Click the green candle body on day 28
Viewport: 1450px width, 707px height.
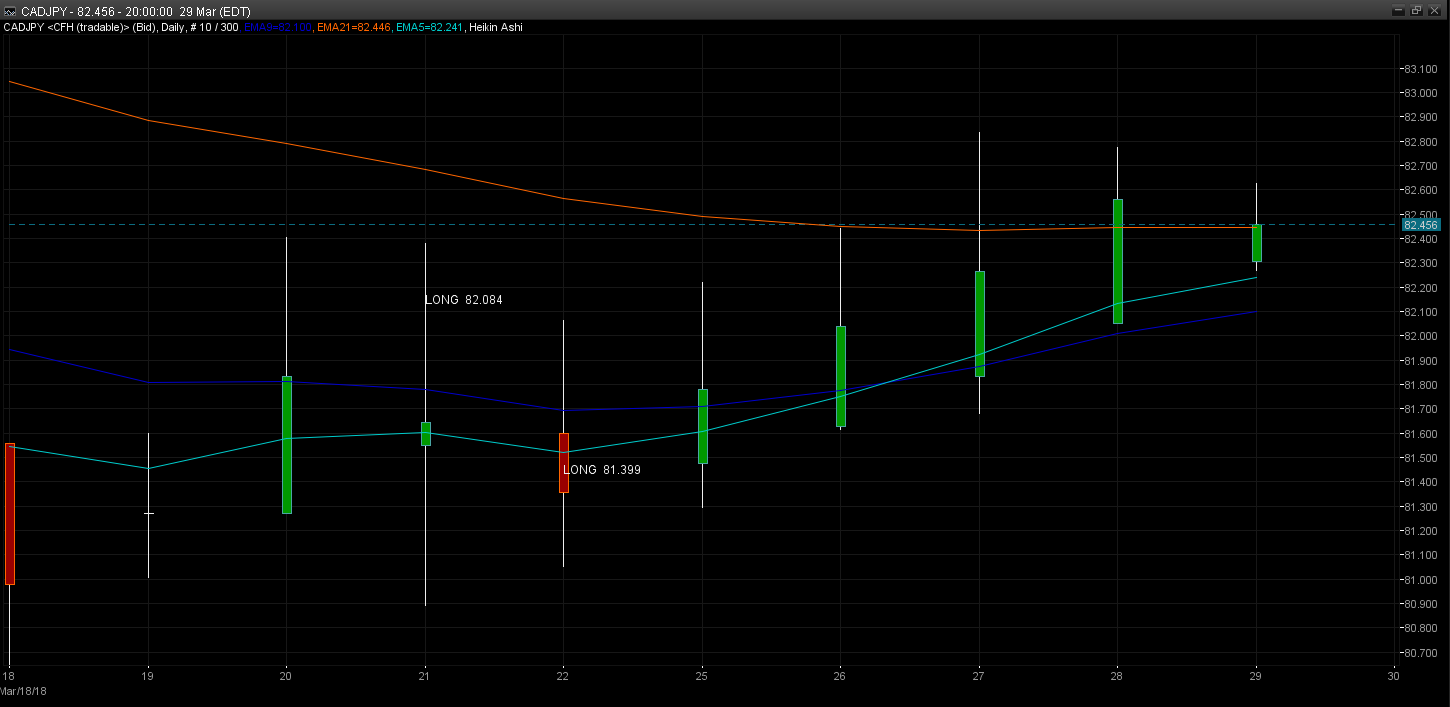(x=1117, y=261)
